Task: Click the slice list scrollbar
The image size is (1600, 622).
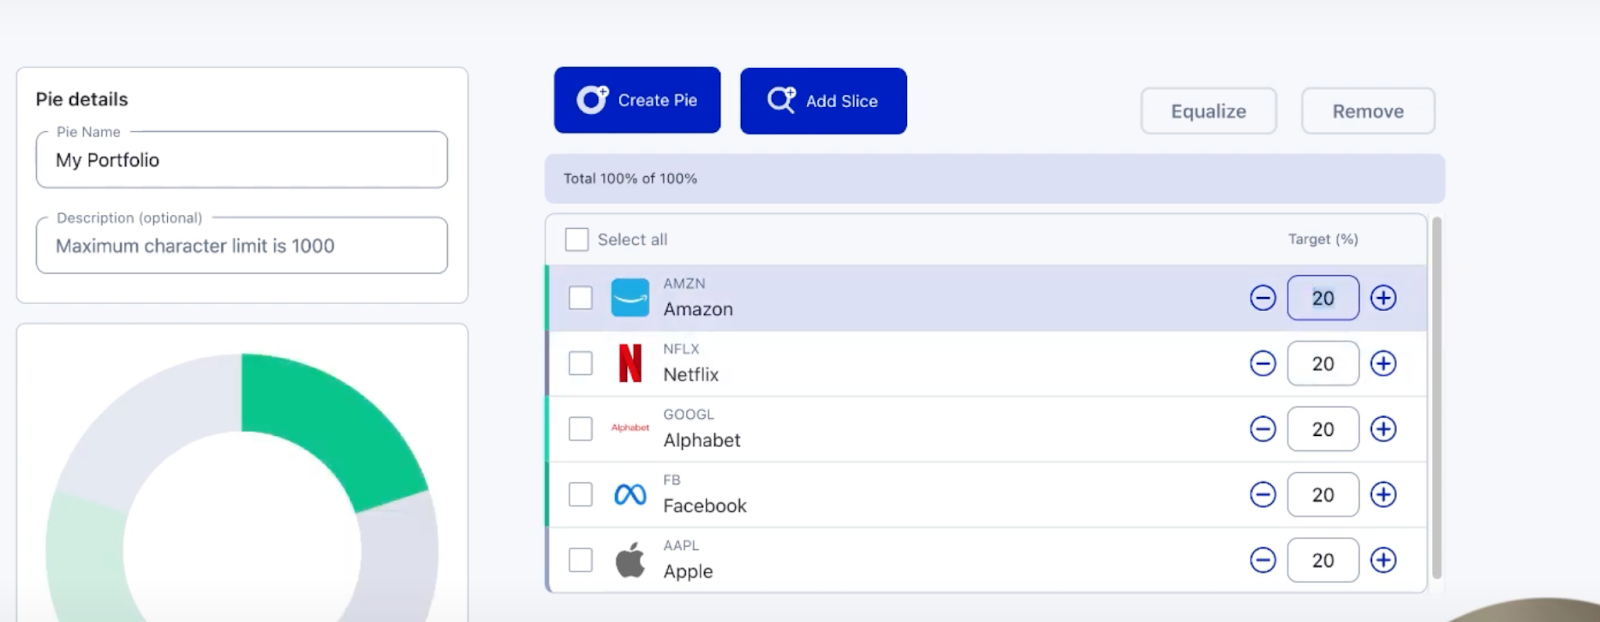Action: coord(1437,398)
